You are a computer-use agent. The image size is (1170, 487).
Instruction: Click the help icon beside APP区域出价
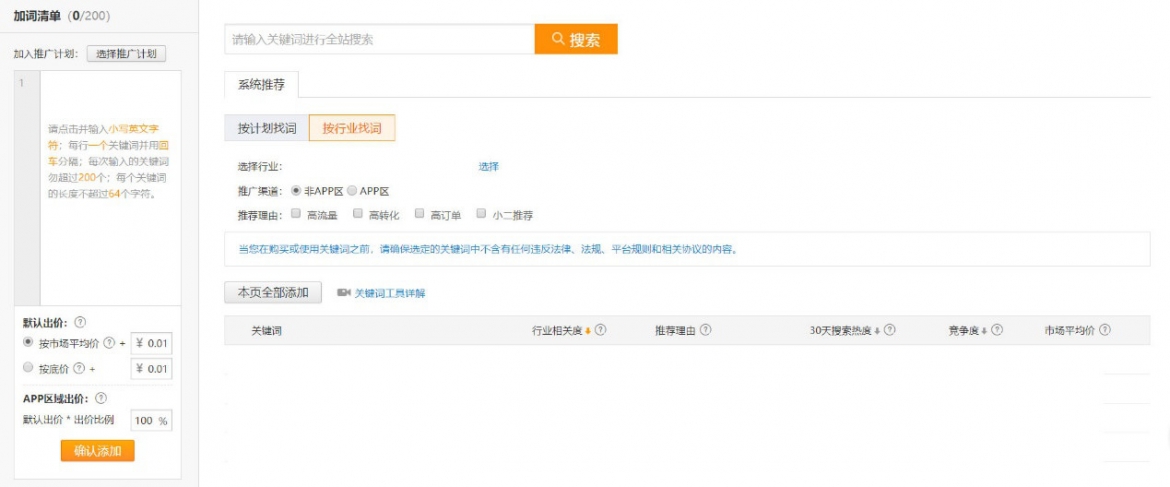pos(101,398)
